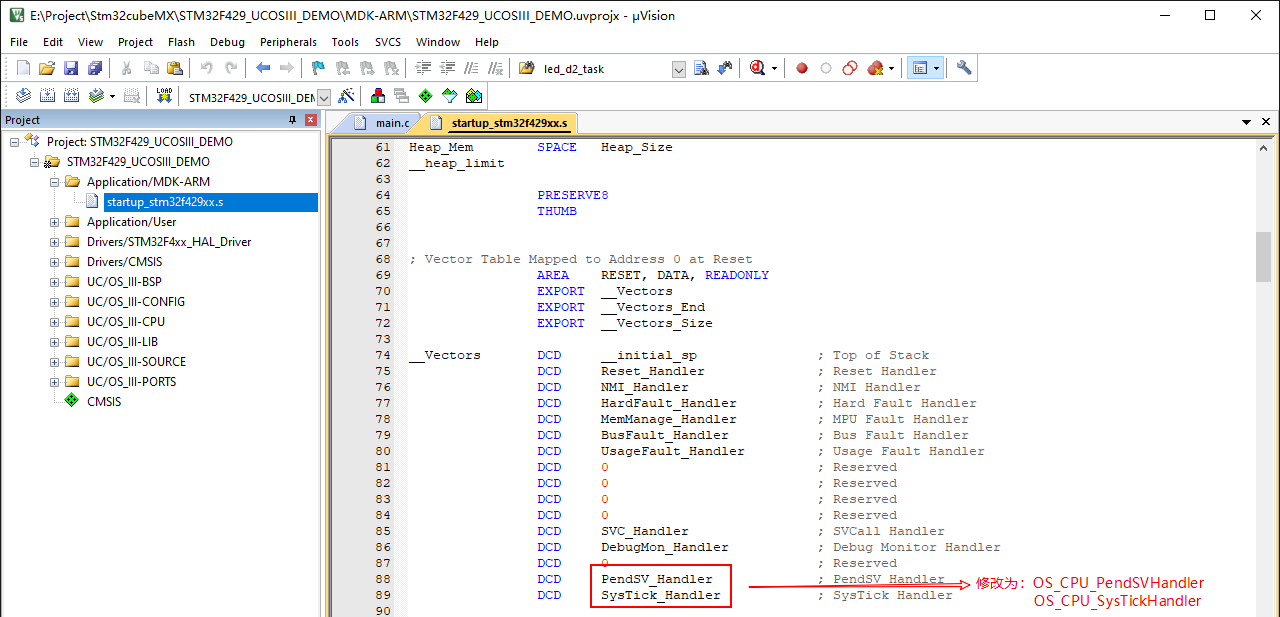This screenshot has height=617, width=1280.
Task: Open the Peripherals menu
Action: [288, 42]
